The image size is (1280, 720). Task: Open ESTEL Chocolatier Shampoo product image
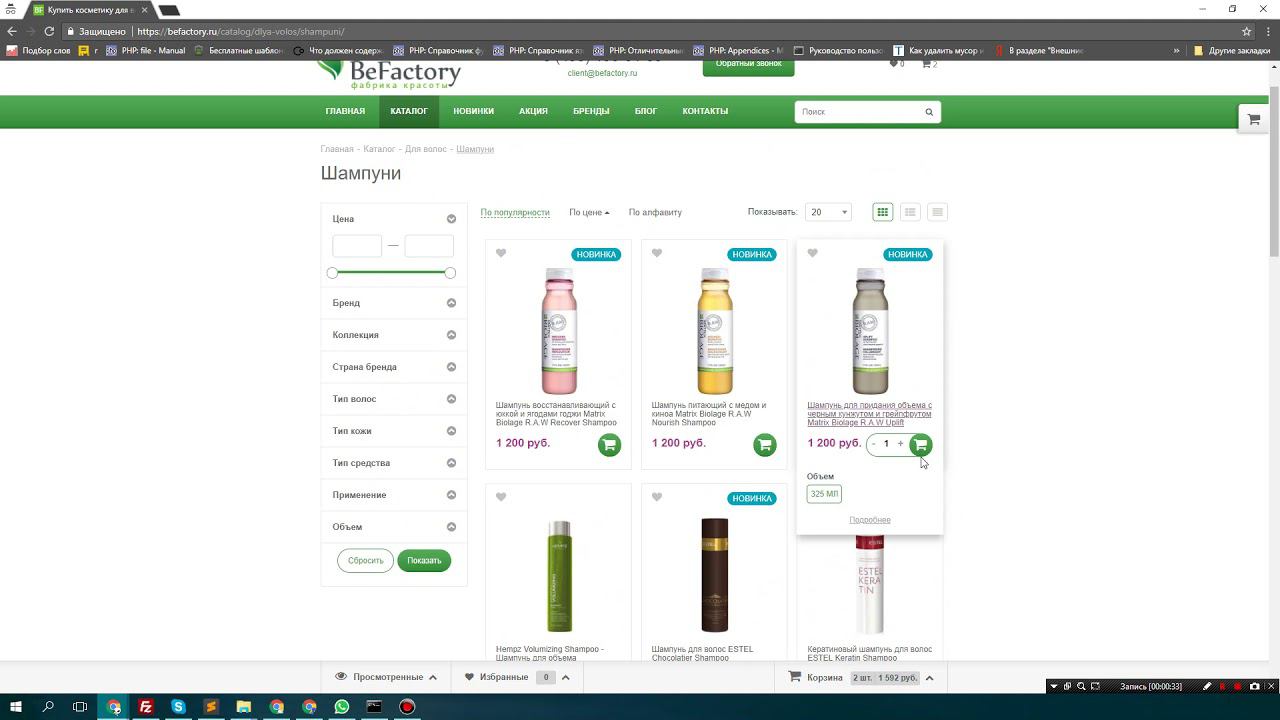(x=714, y=574)
